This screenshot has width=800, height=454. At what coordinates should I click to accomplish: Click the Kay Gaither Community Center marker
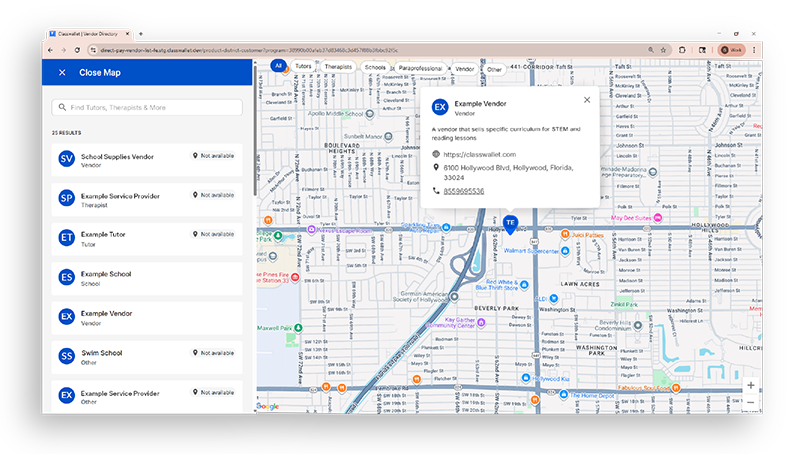481,322
